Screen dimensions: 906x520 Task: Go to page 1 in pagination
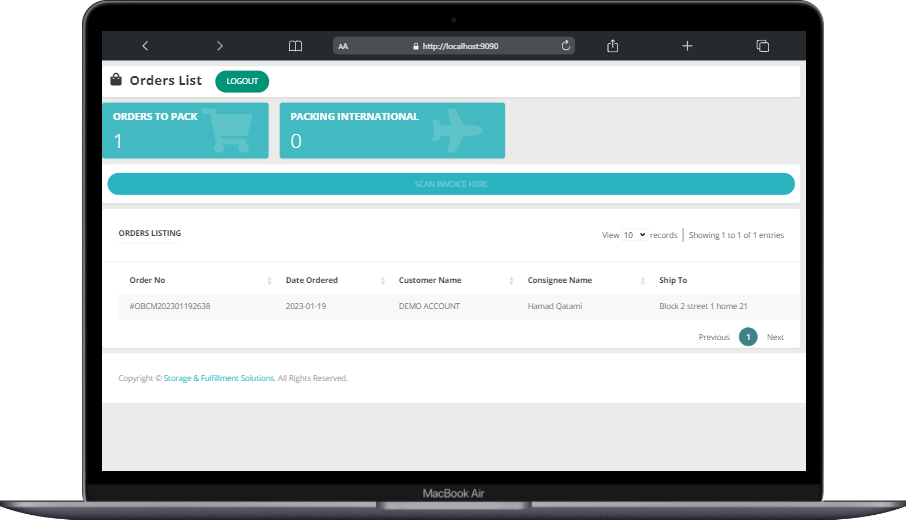748,337
